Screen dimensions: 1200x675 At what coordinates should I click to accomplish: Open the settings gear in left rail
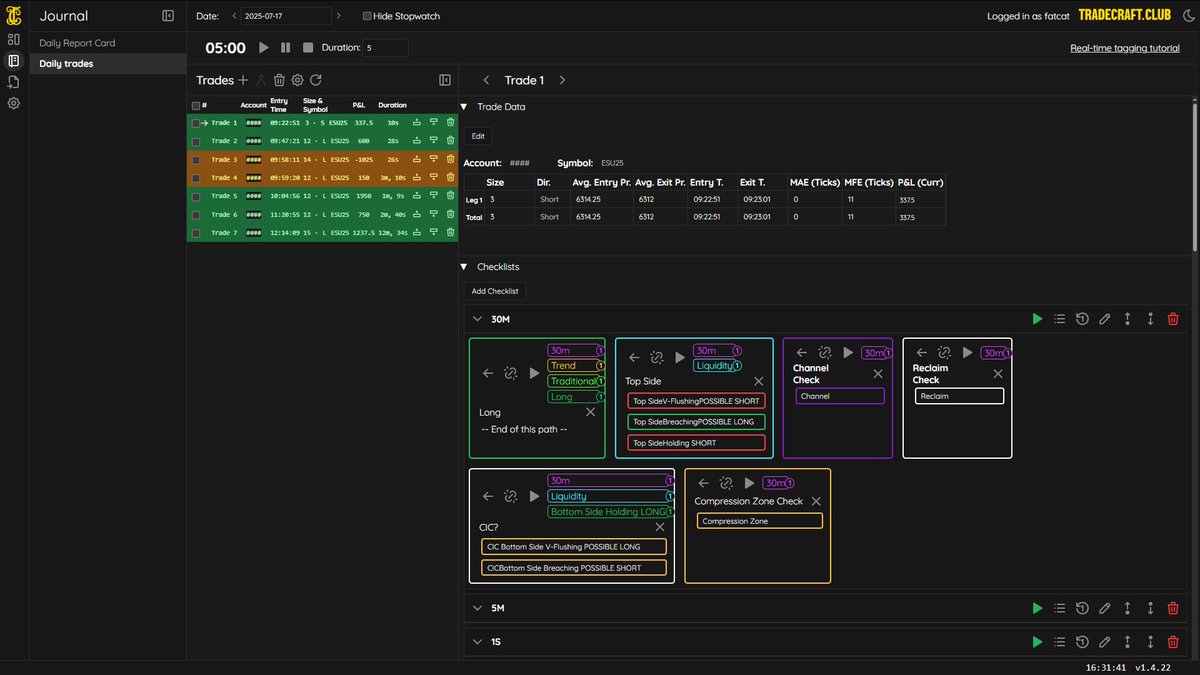click(x=14, y=103)
